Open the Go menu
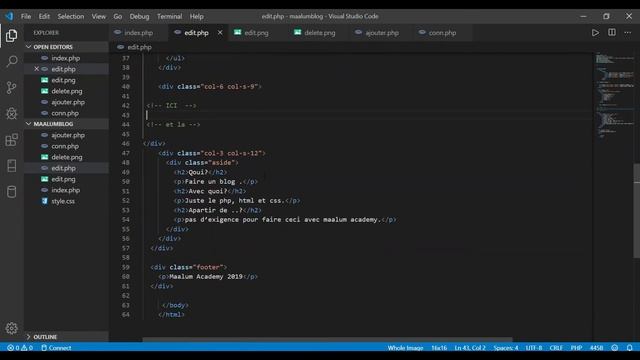The image size is (640, 360). coord(118,16)
